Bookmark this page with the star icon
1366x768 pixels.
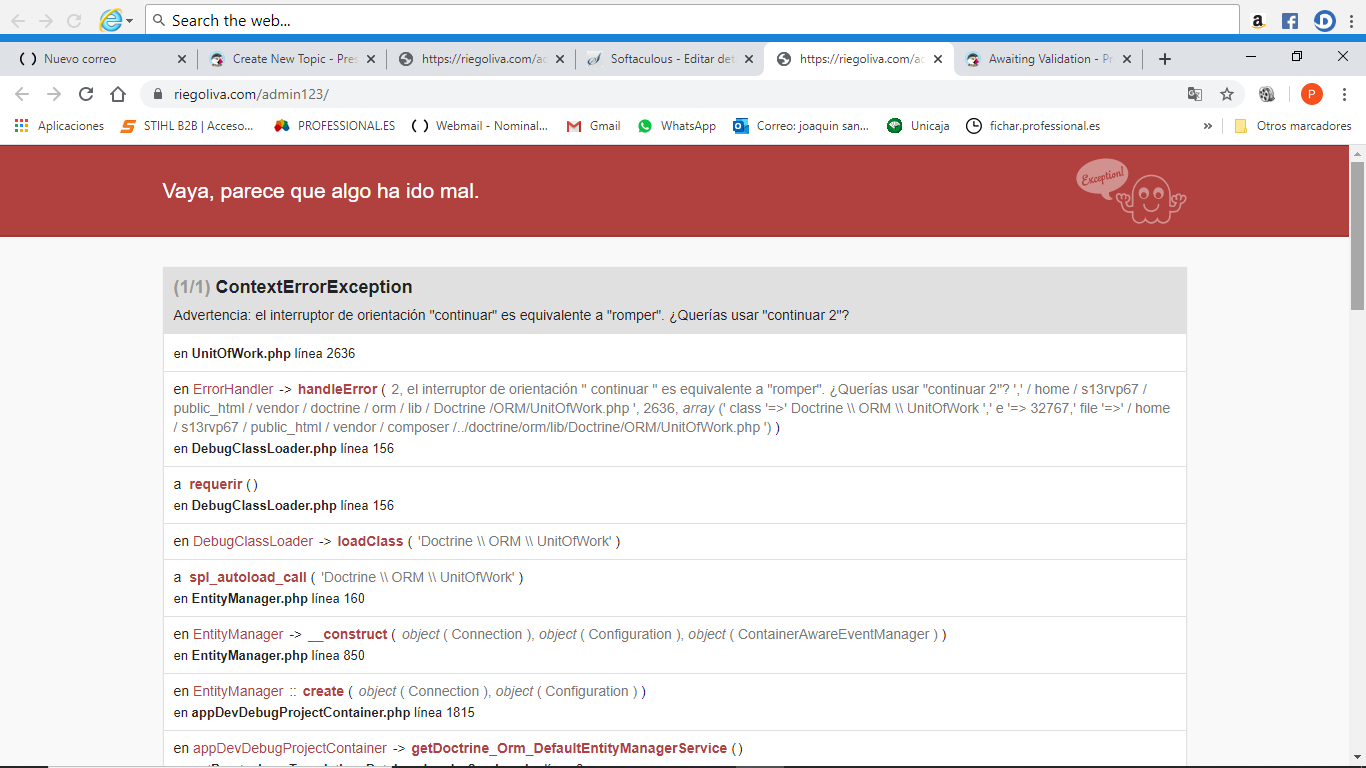tap(1227, 94)
